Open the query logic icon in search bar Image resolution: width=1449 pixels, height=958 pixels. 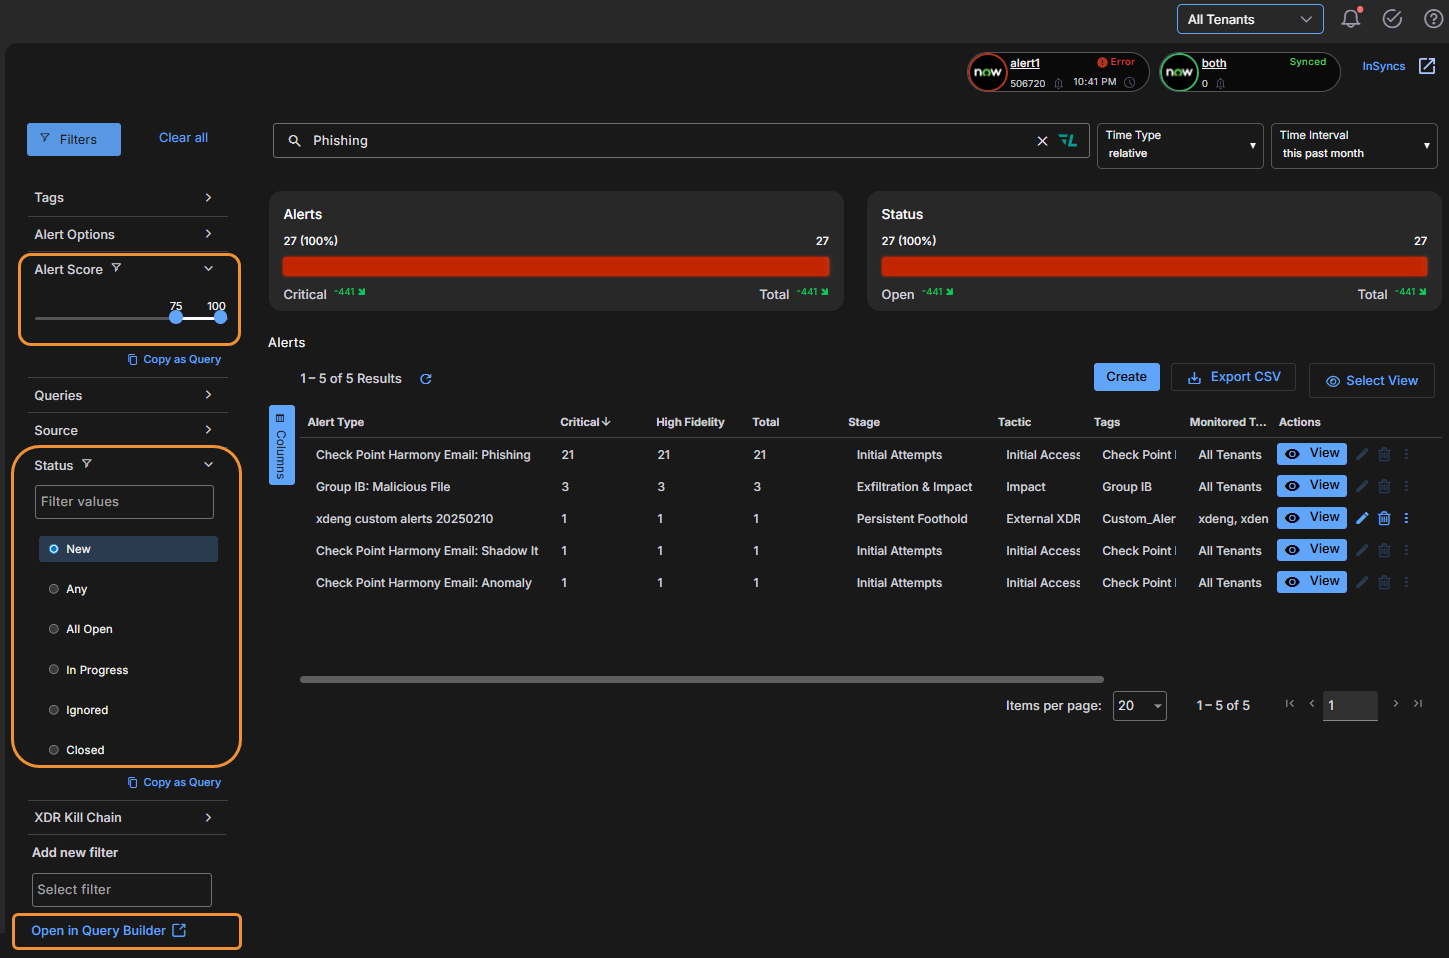(x=1068, y=140)
